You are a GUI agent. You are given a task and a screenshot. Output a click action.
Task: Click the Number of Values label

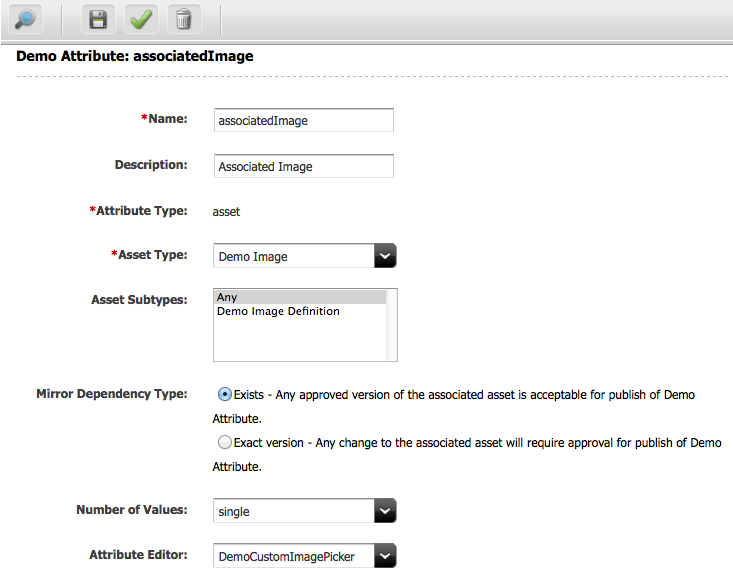(132, 509)
